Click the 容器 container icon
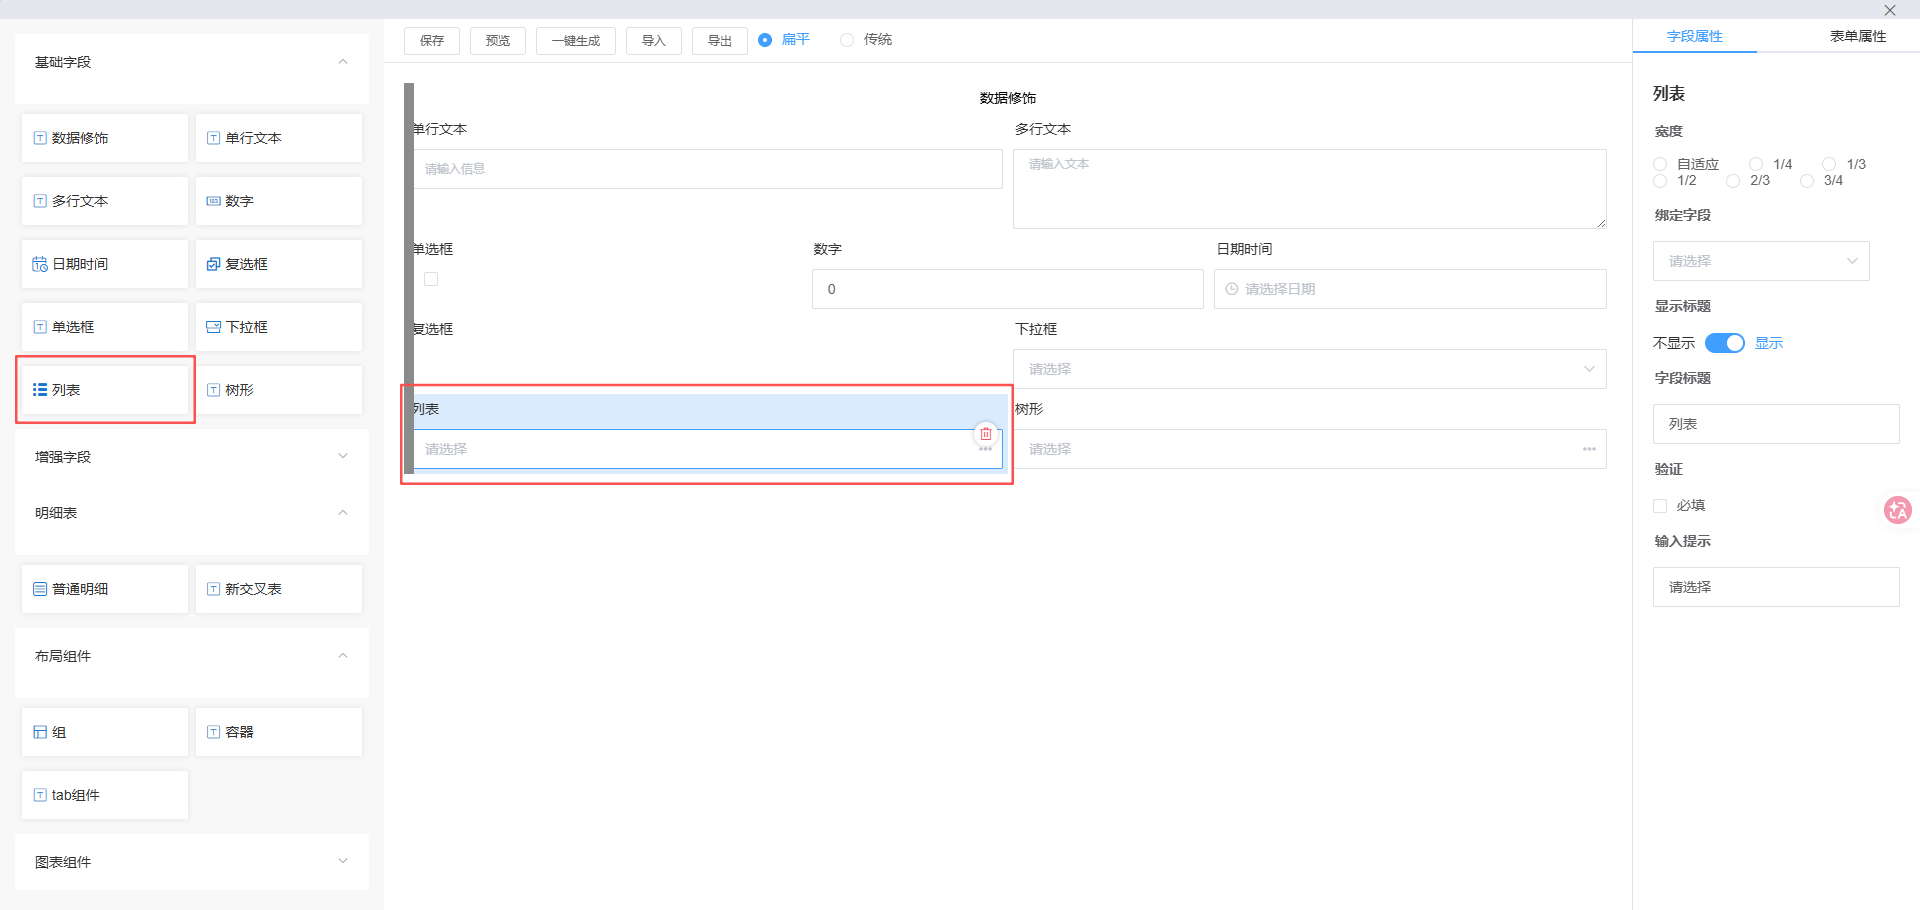Screen dimensions: 1920x910 click(x=213, y=732)
